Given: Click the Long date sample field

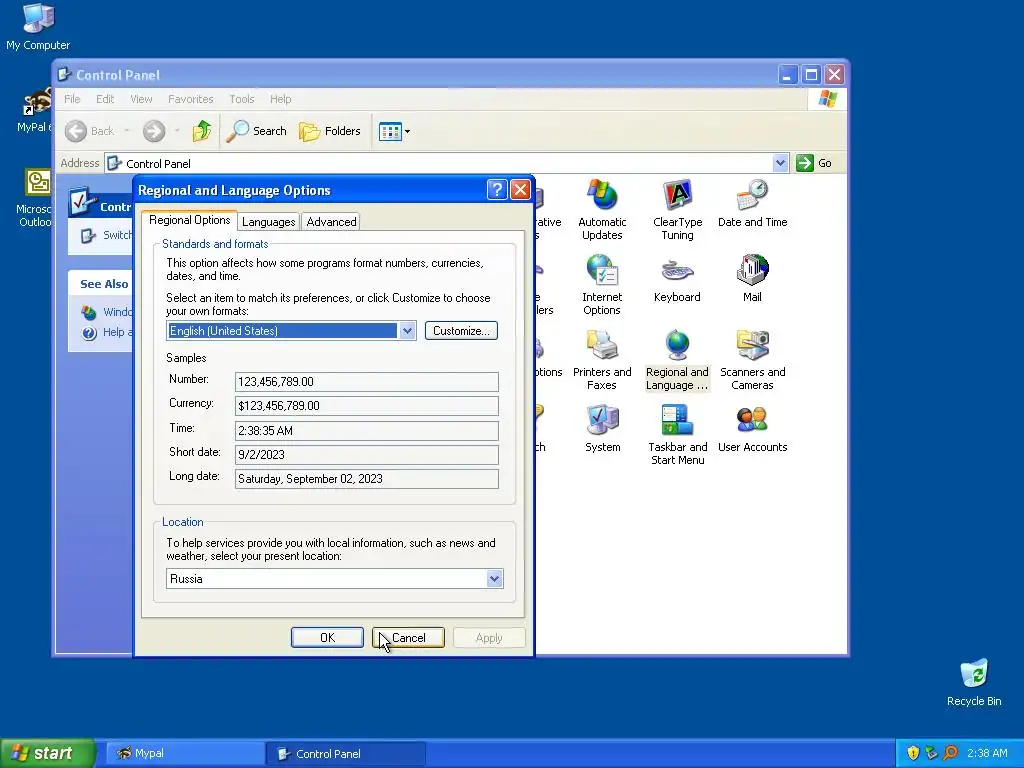Looking at the screenshot, I should click(x=366, y=479).
